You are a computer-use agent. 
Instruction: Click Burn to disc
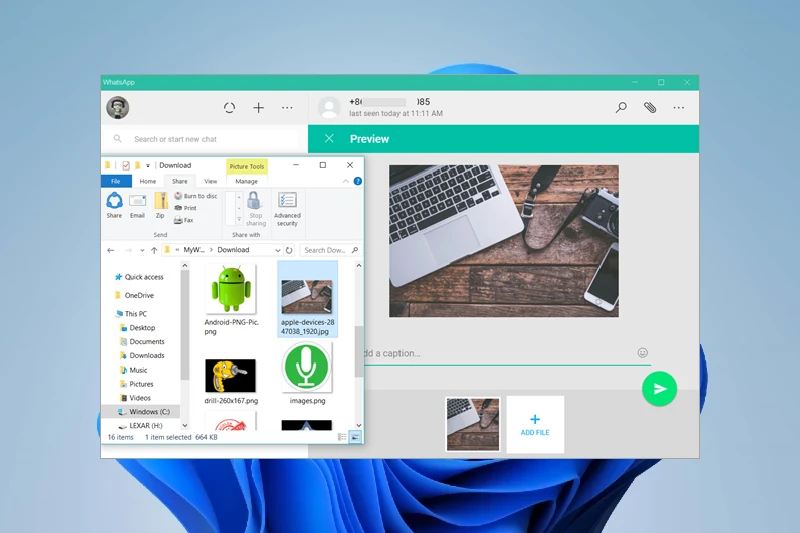195,196
